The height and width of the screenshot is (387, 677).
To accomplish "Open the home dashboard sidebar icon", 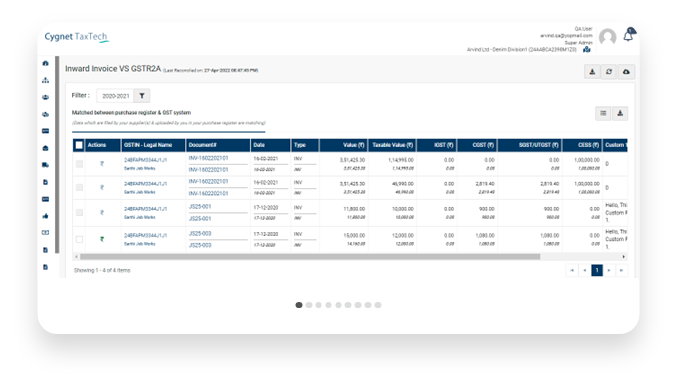I will (45, 63).
